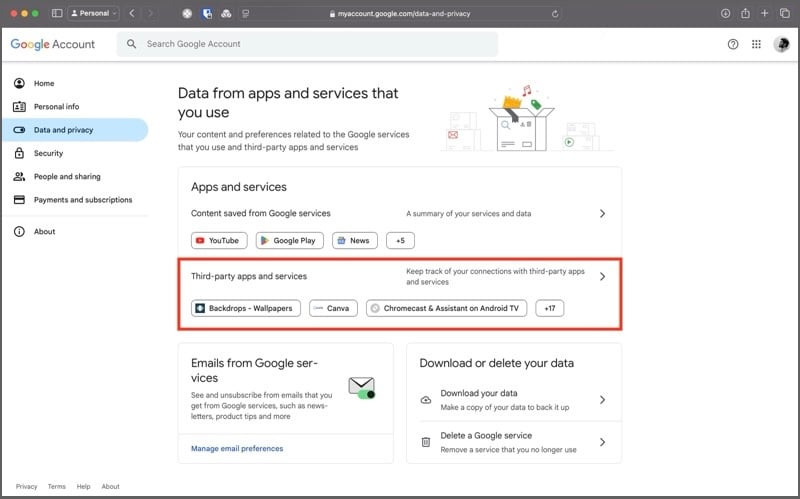The width and height of the screenshot is (800, 499).
Task: Open About in the sidebar
Action: (x=75, y=232)
